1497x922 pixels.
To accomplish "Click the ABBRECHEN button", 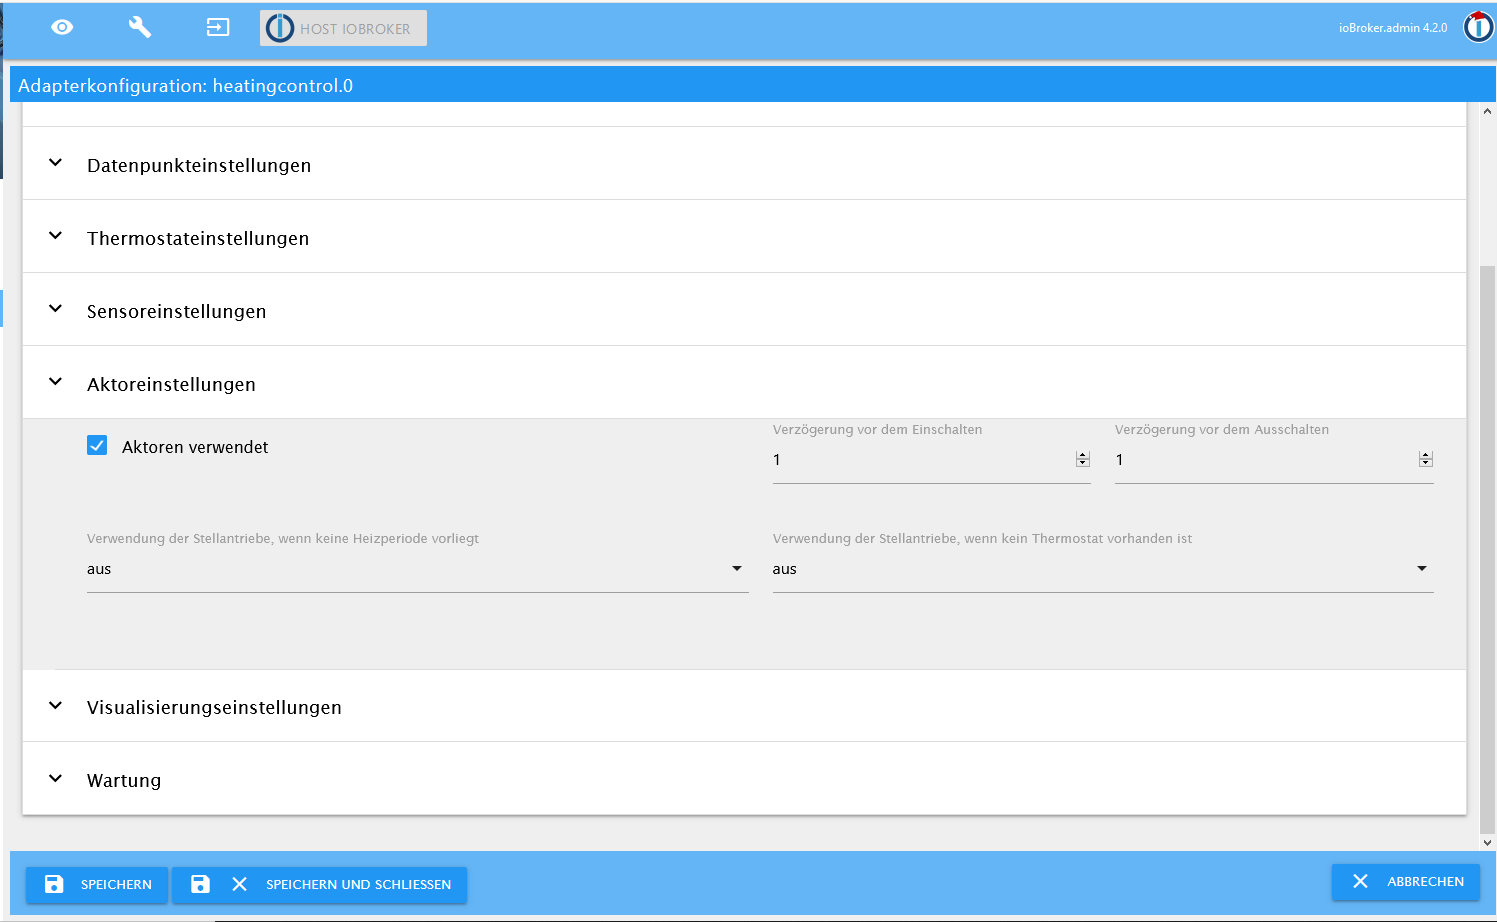I will (x=1406, y=882).
